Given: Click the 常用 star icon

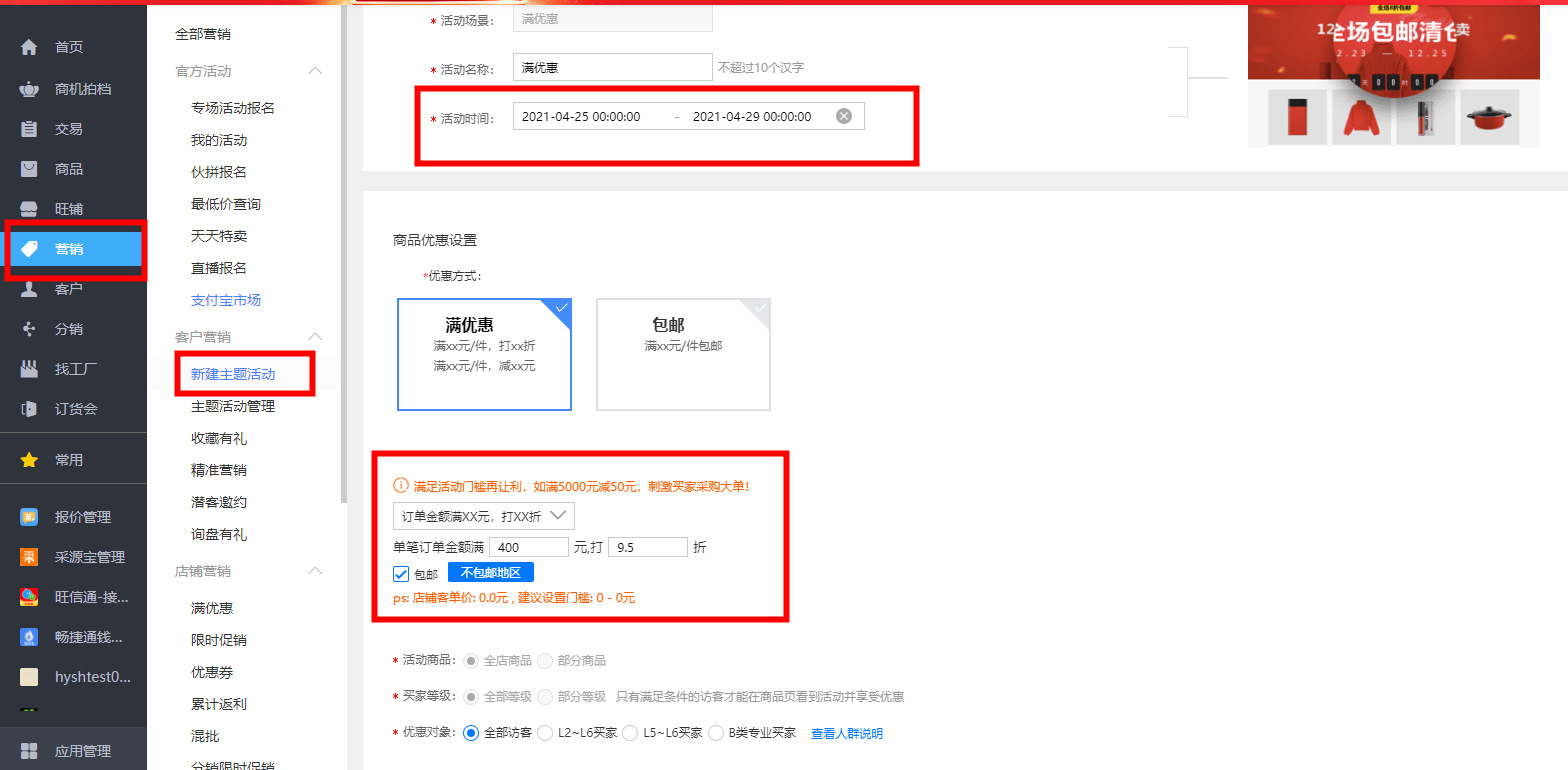Looking at the screenshot, I should tap(29, 460).
